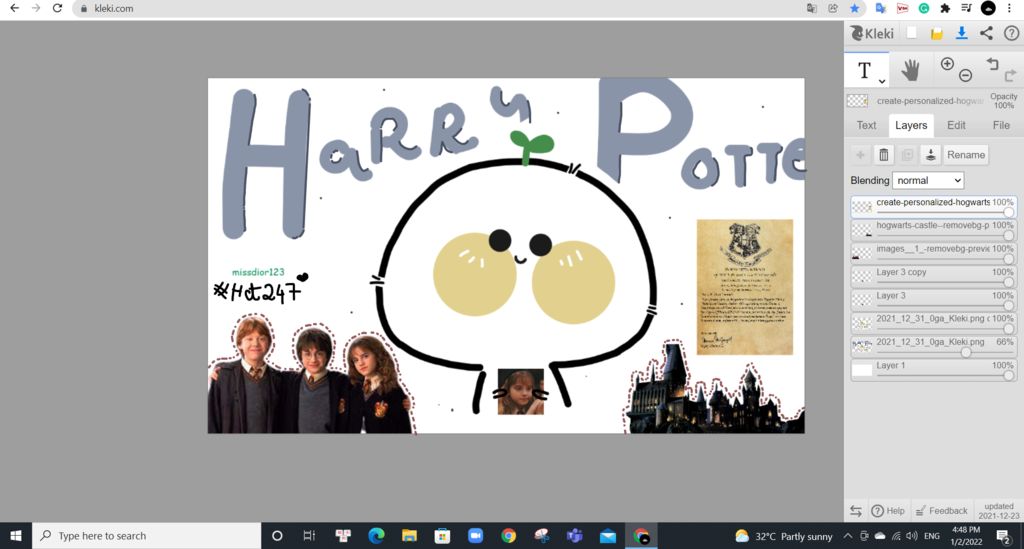
Task: Click the Rename layer button
Action: [966, 155]
